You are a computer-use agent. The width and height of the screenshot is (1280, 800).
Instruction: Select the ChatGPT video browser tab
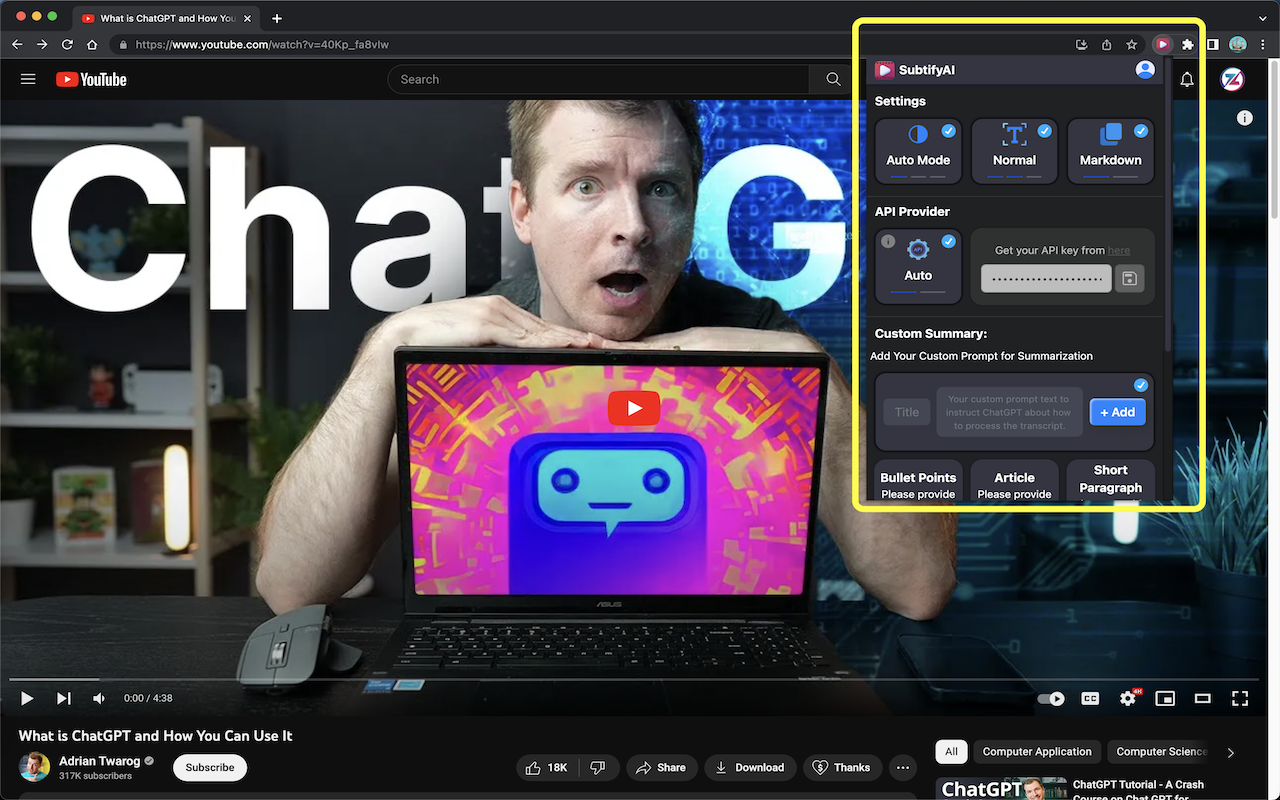pos(168,18)
